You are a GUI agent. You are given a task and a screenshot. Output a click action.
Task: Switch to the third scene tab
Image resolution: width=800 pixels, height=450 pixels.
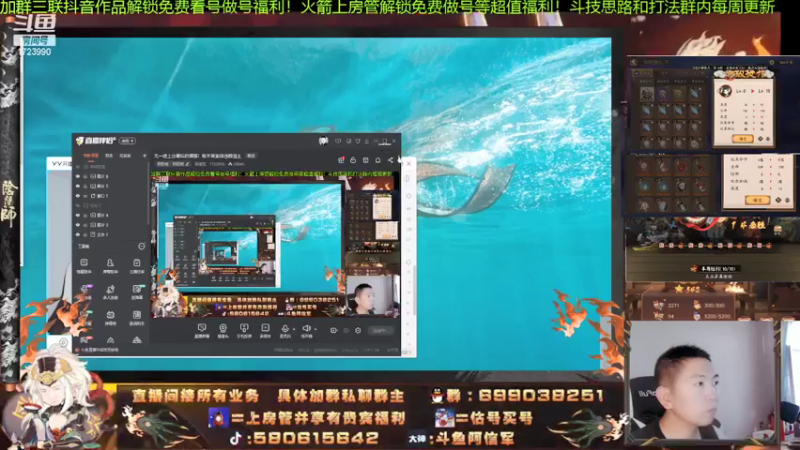click(125, 156)
